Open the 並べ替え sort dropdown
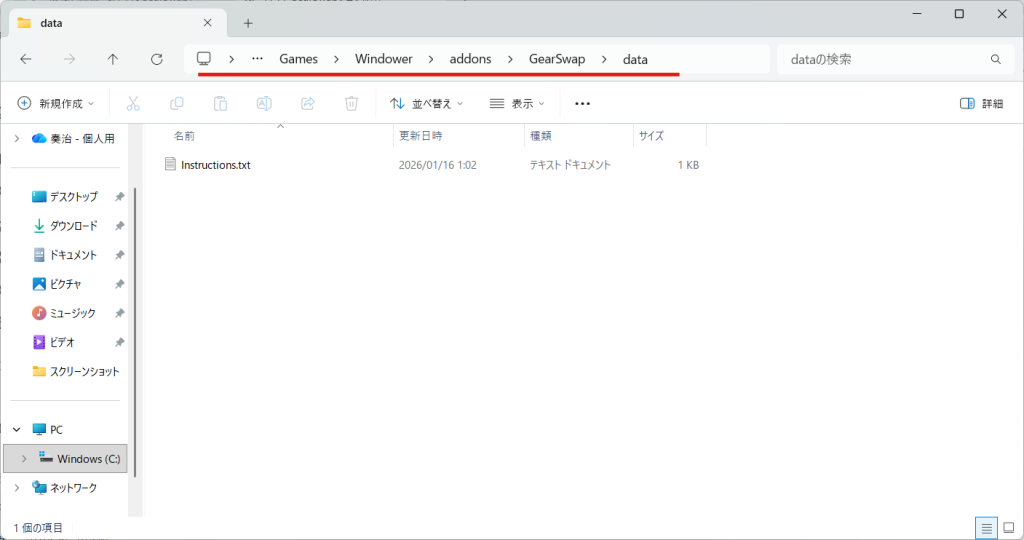The image size is (1024, 540). [427, 103]
